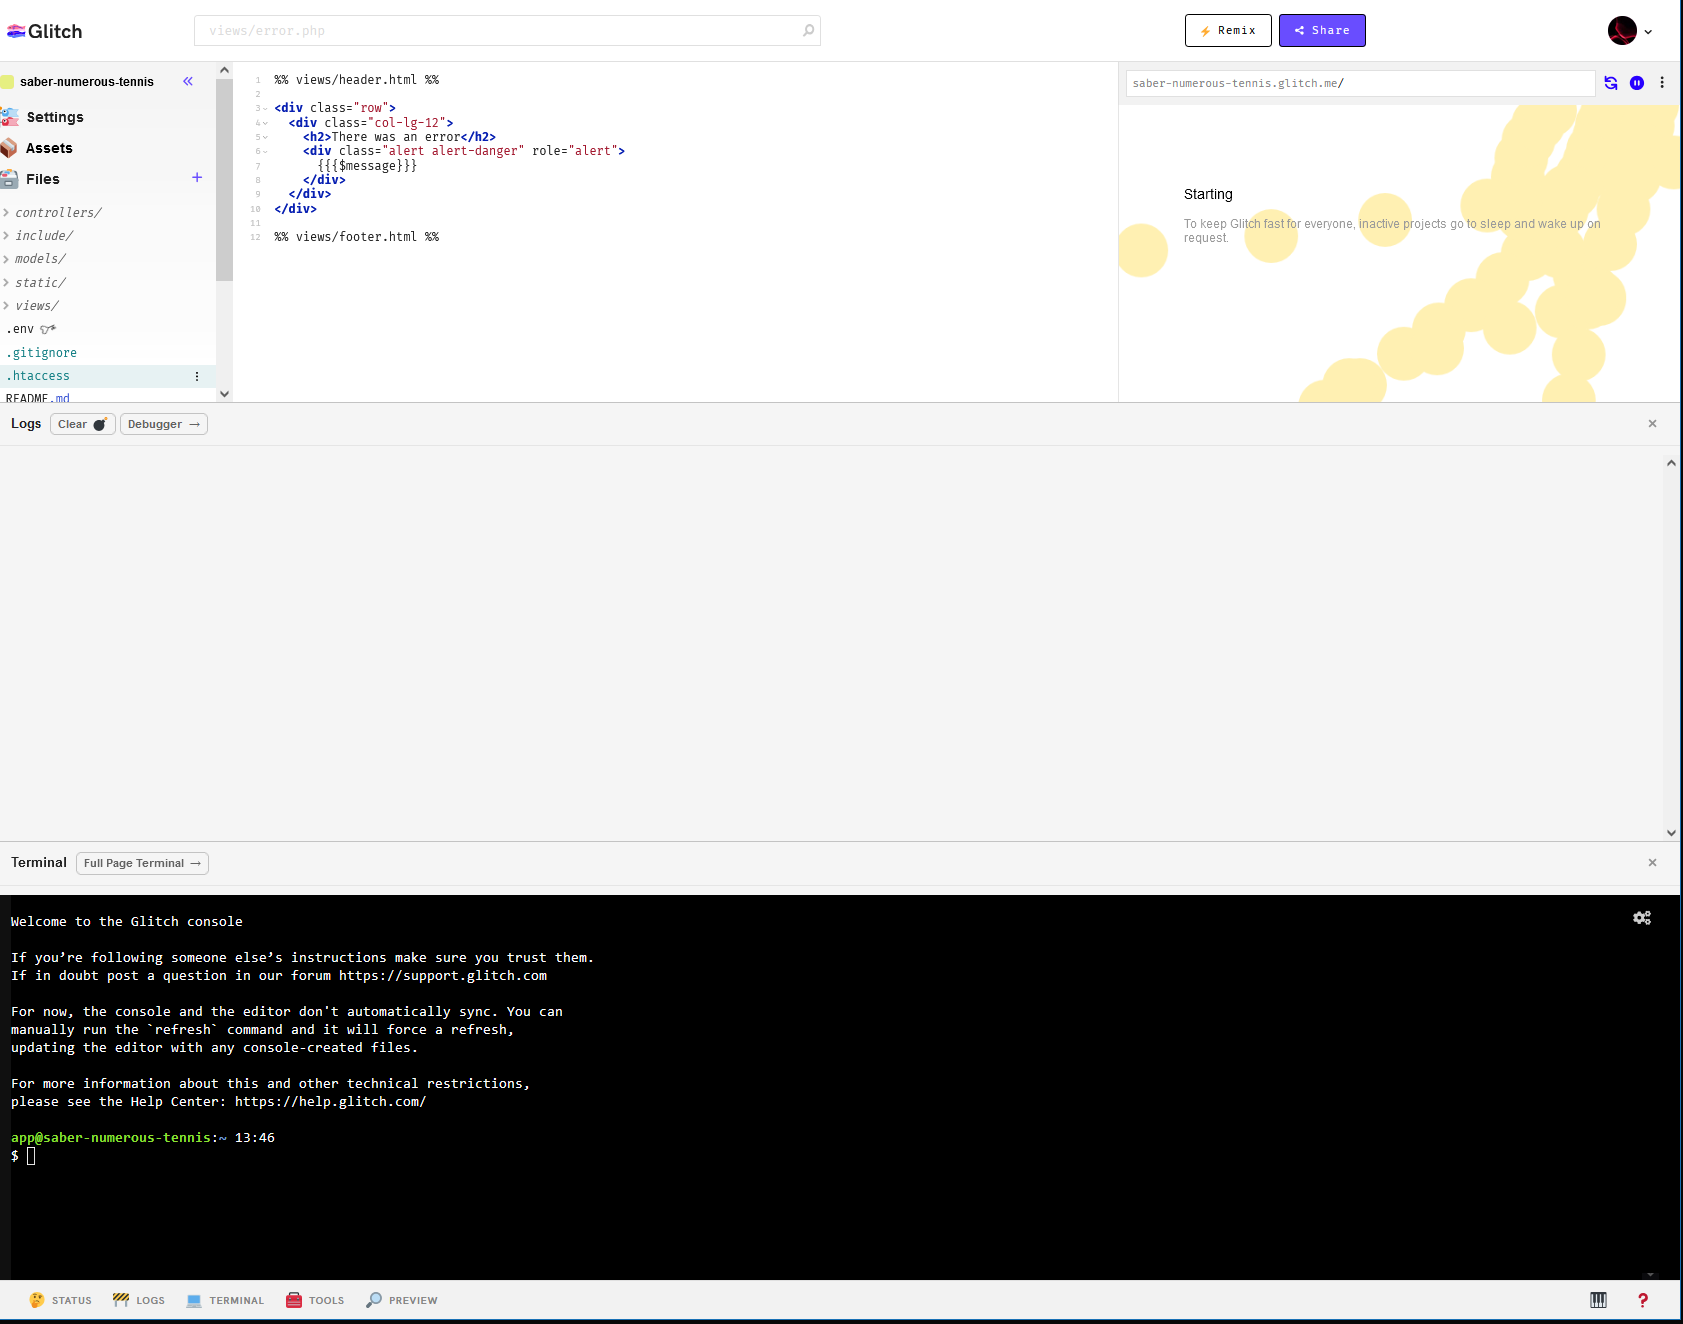Click the saber-numerous-tennis project name
This screenshot has width=1683, height=1324.
(87, 82)
